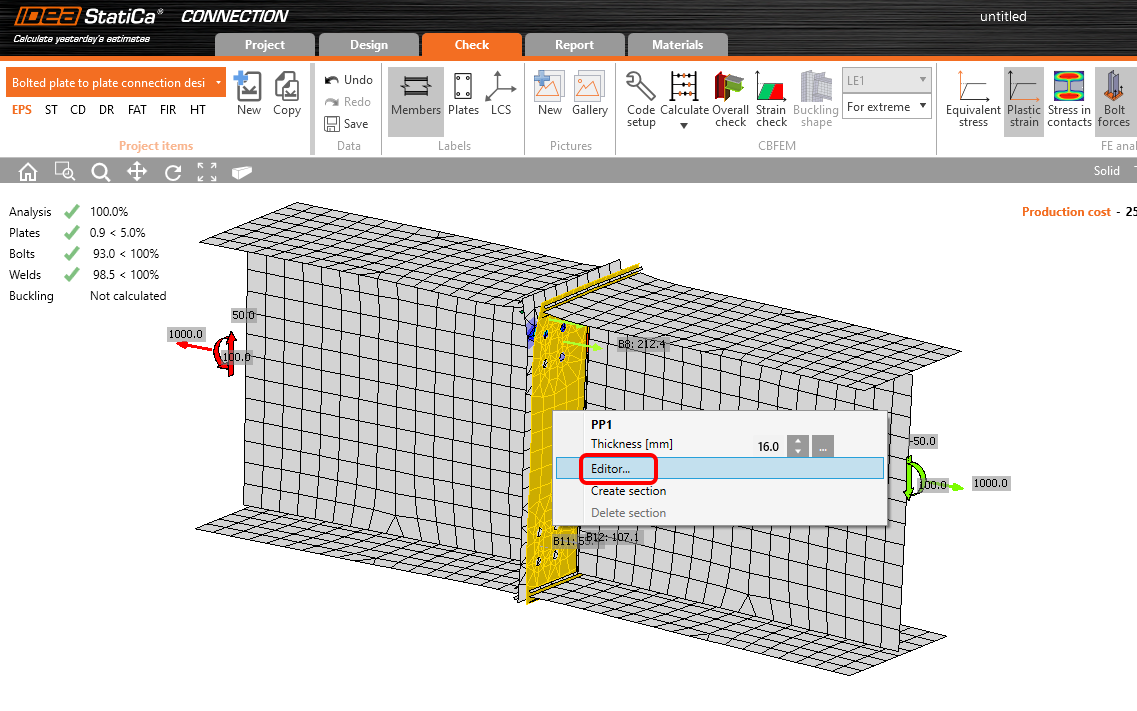Open Code setup
The width and height of the screenshot is (1137, 711).
pyautogui.click(x=640, y=99)
